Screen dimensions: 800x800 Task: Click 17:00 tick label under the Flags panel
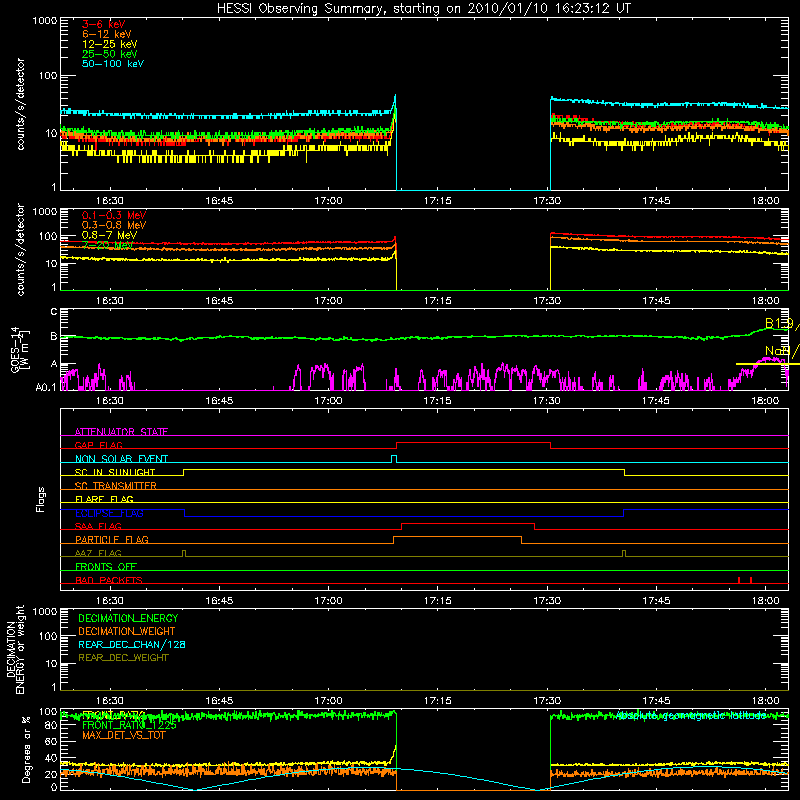tap(328, 601)
